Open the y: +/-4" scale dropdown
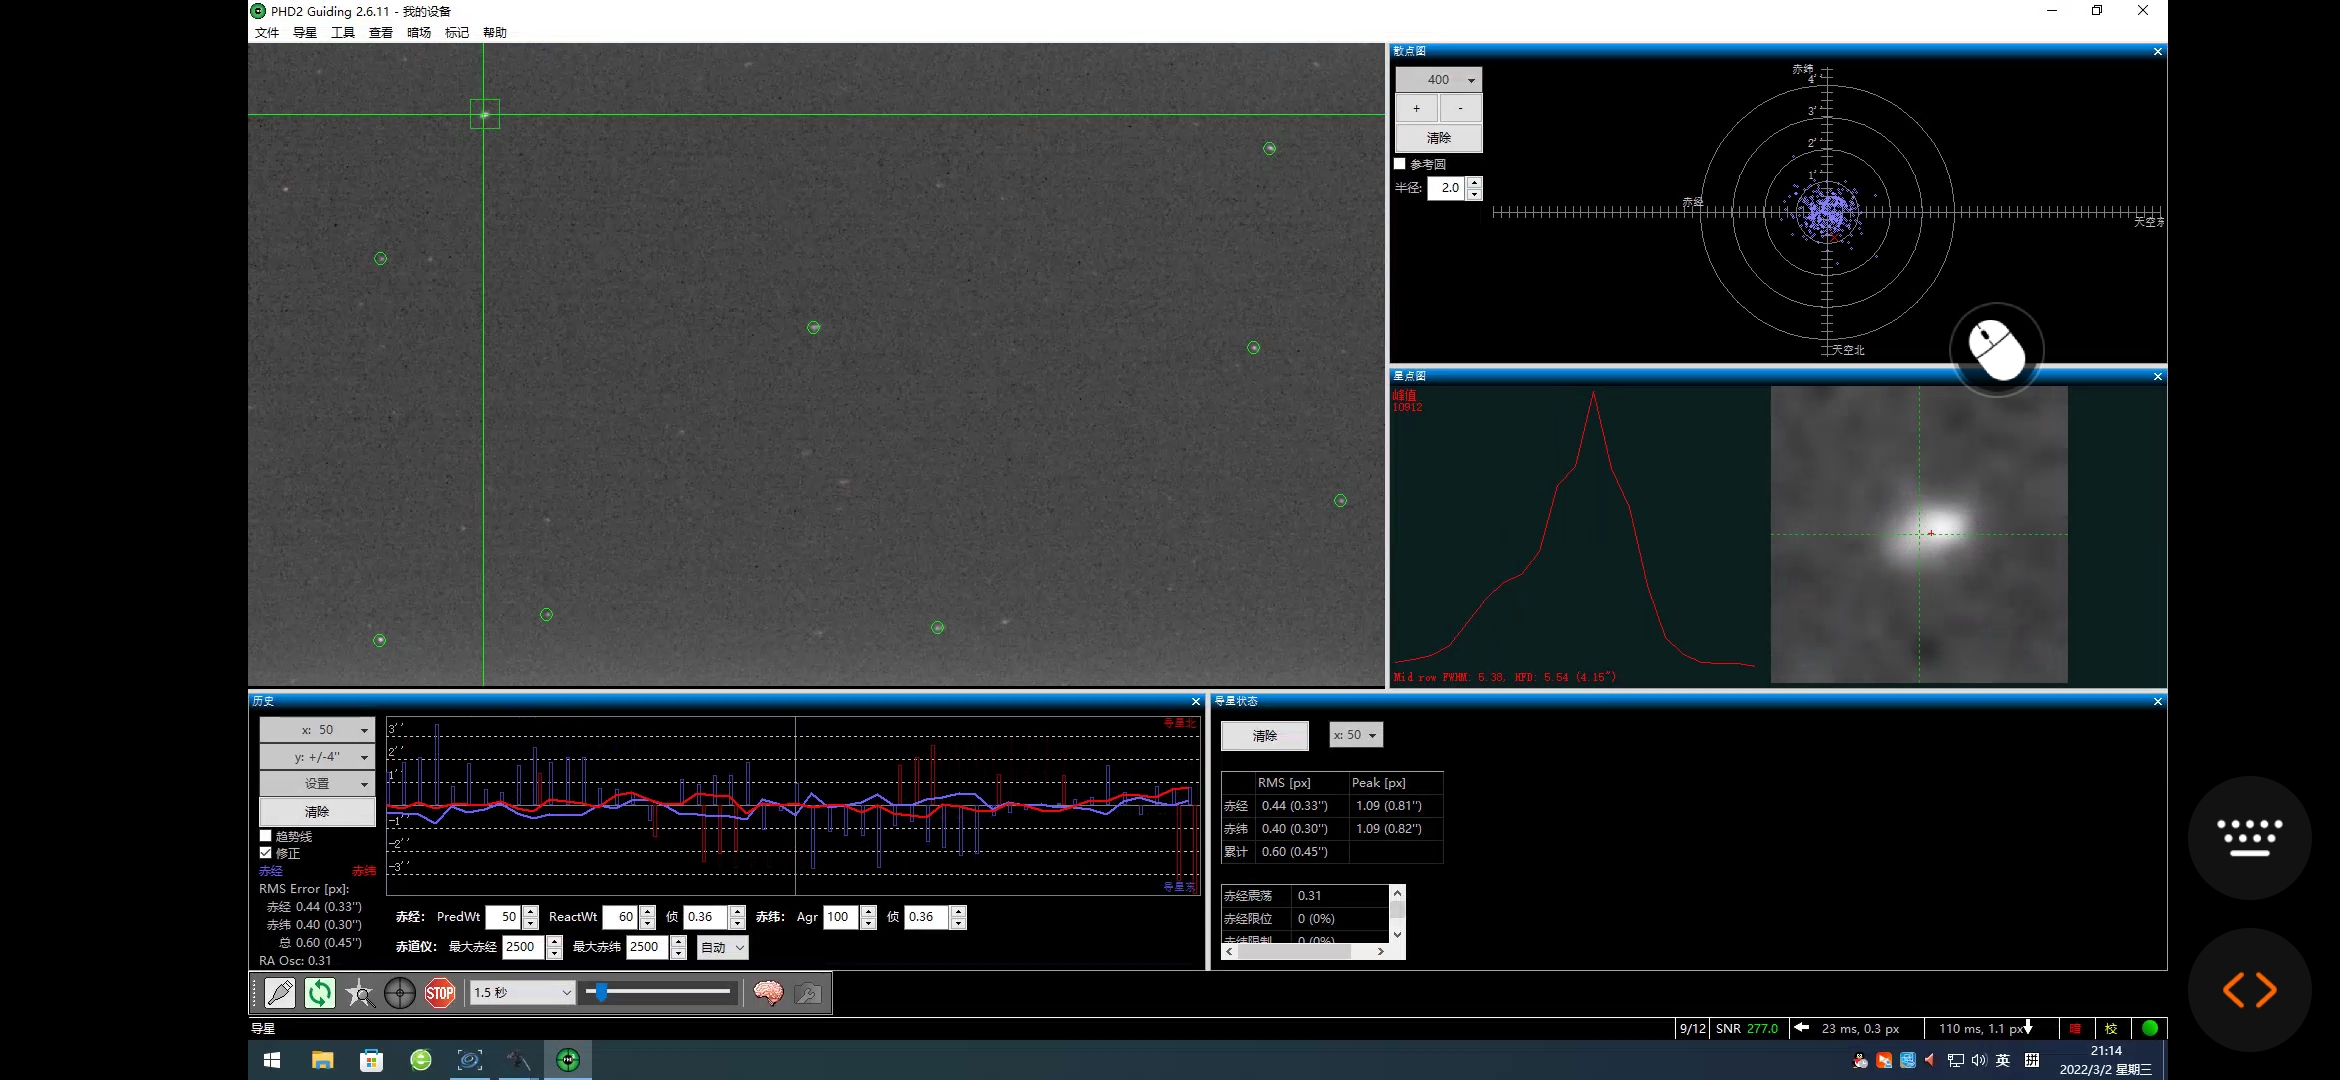Viewport: 2340px width, 1080px height. tap(317, 757)
